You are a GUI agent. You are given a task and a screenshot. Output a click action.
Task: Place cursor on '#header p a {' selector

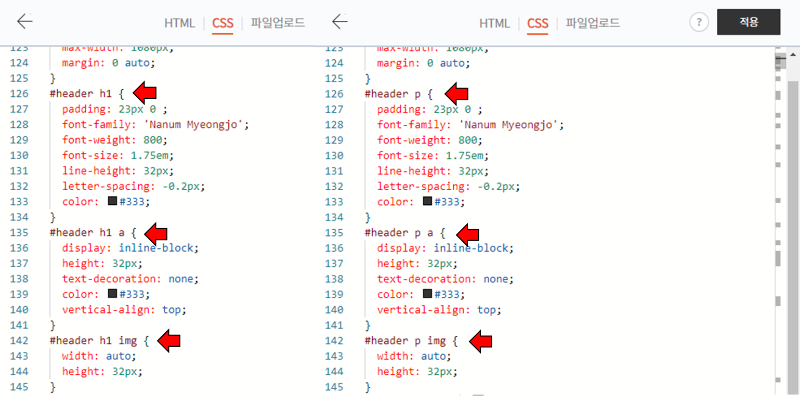tap(405, 233)
